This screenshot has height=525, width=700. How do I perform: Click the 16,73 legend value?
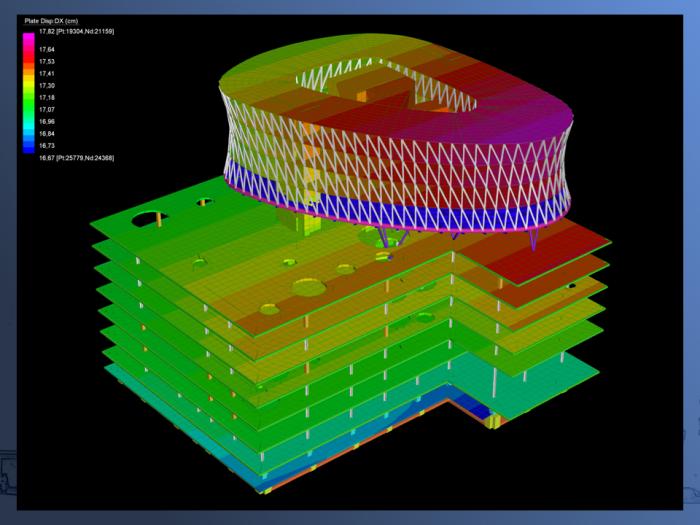tap(47, 145)
